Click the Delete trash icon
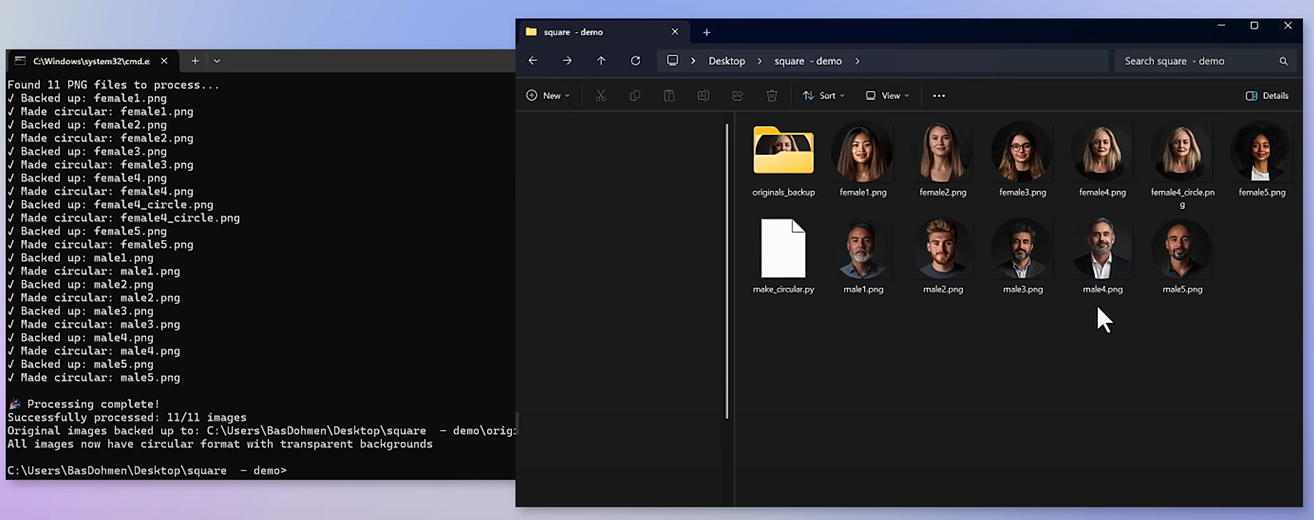The image size is (1314, 520). [x=772, y=96]
